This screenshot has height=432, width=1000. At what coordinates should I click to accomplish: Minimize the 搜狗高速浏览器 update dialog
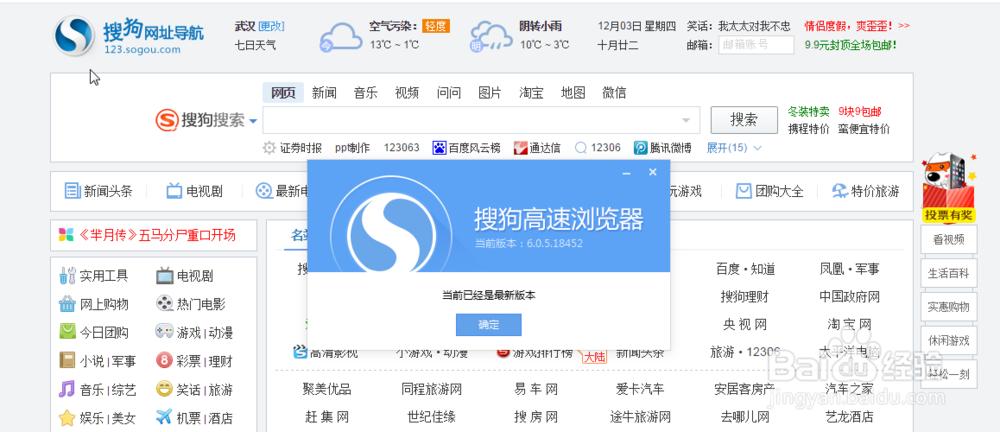pyautogui.click(x=626, y=173)
